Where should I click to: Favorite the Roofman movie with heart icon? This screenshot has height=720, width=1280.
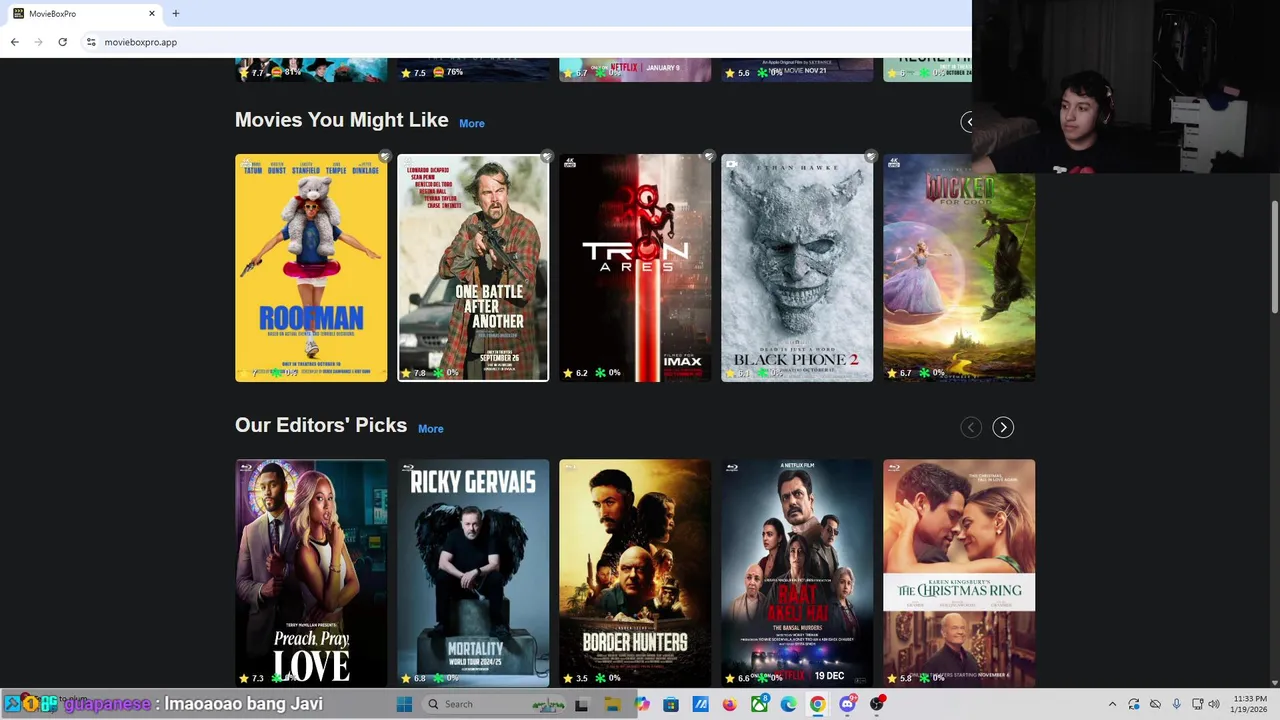(x=384, y=156)
